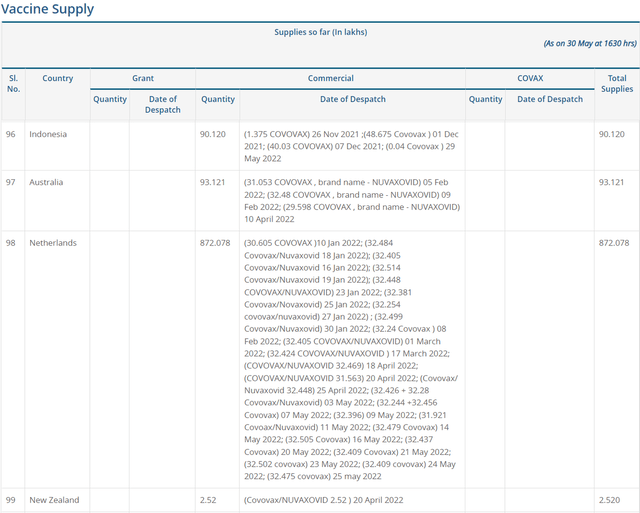Image resolution: width=640 pixels, height=513 pixels.
Task: Click Netherlands total supplies value 872.078
Action: click(x=615, y=243)
